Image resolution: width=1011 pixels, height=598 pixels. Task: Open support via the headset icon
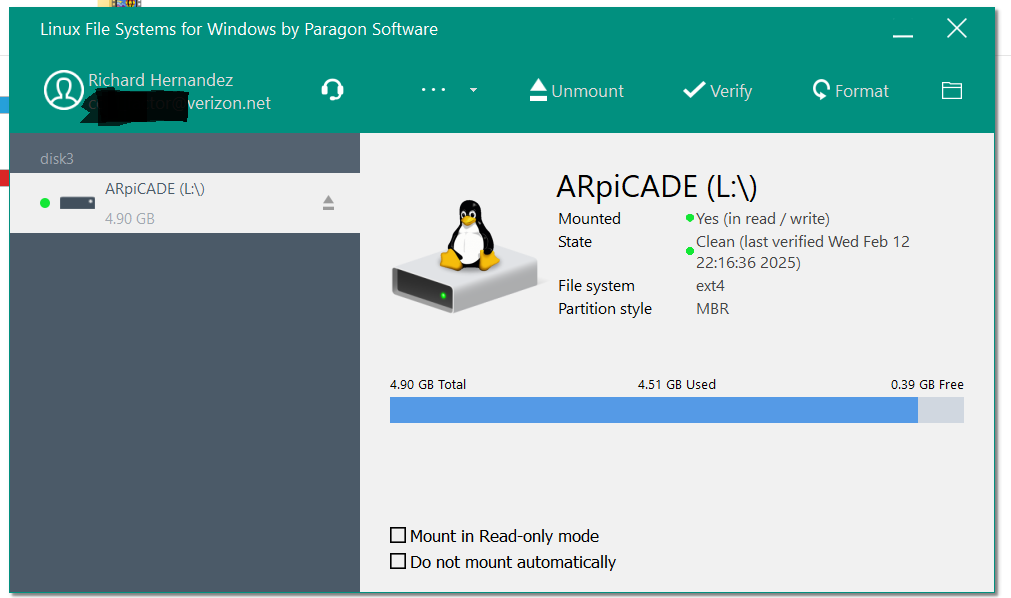coord(332,90)
